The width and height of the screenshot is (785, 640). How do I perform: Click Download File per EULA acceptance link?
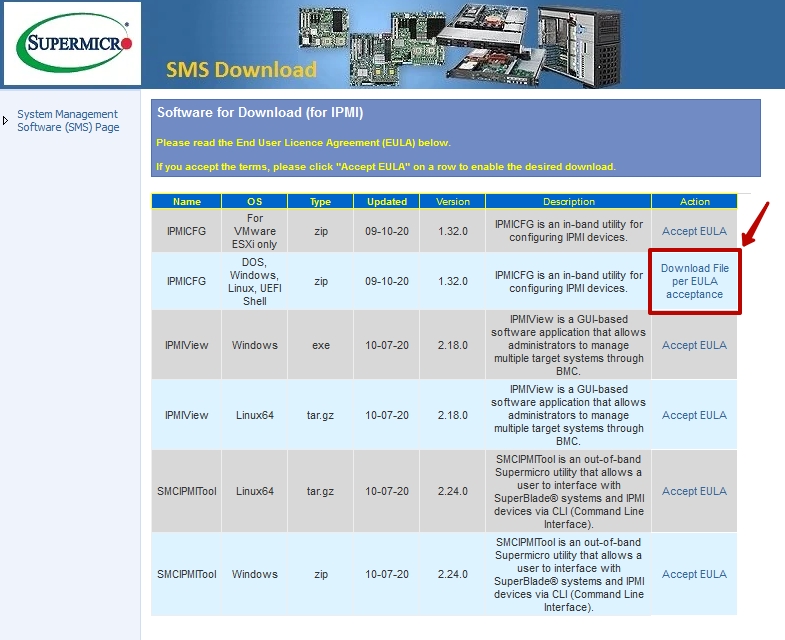694,281
